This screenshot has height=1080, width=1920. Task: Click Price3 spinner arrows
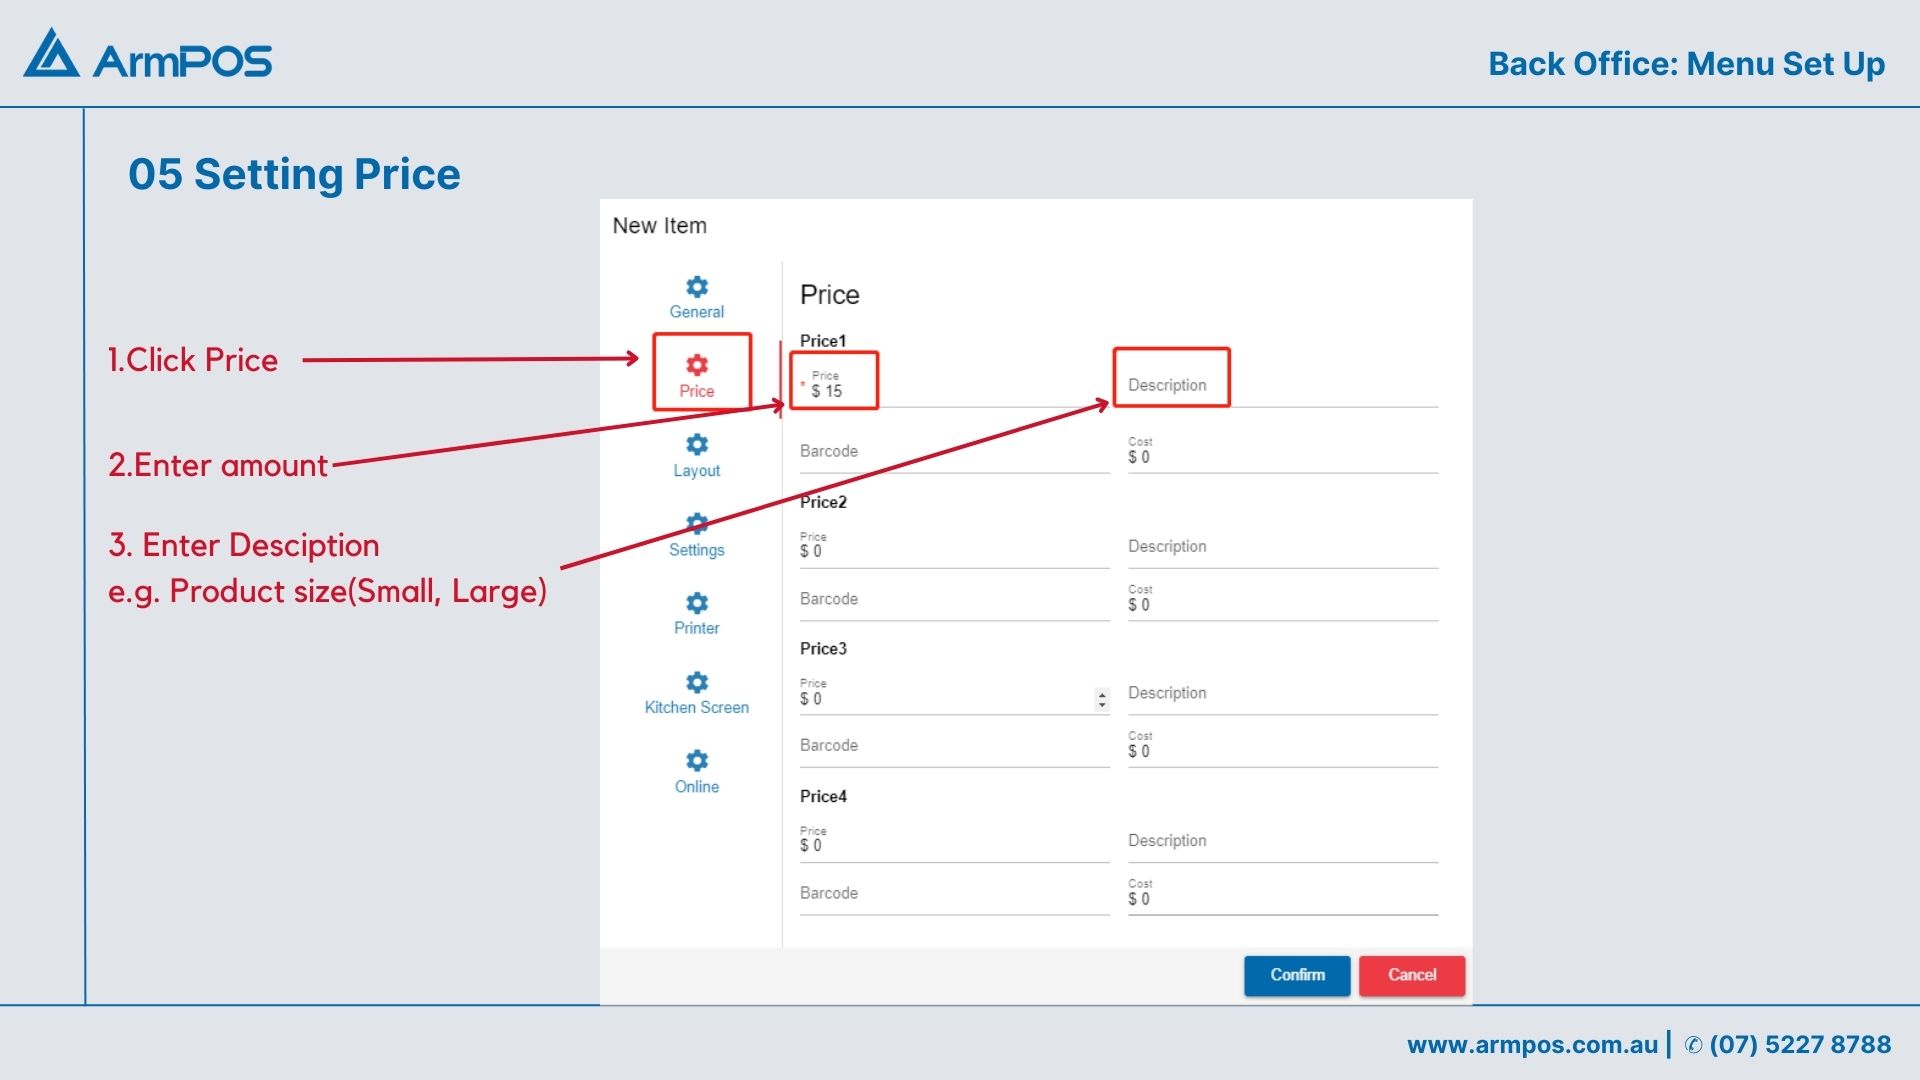(x=1102, y=700)
